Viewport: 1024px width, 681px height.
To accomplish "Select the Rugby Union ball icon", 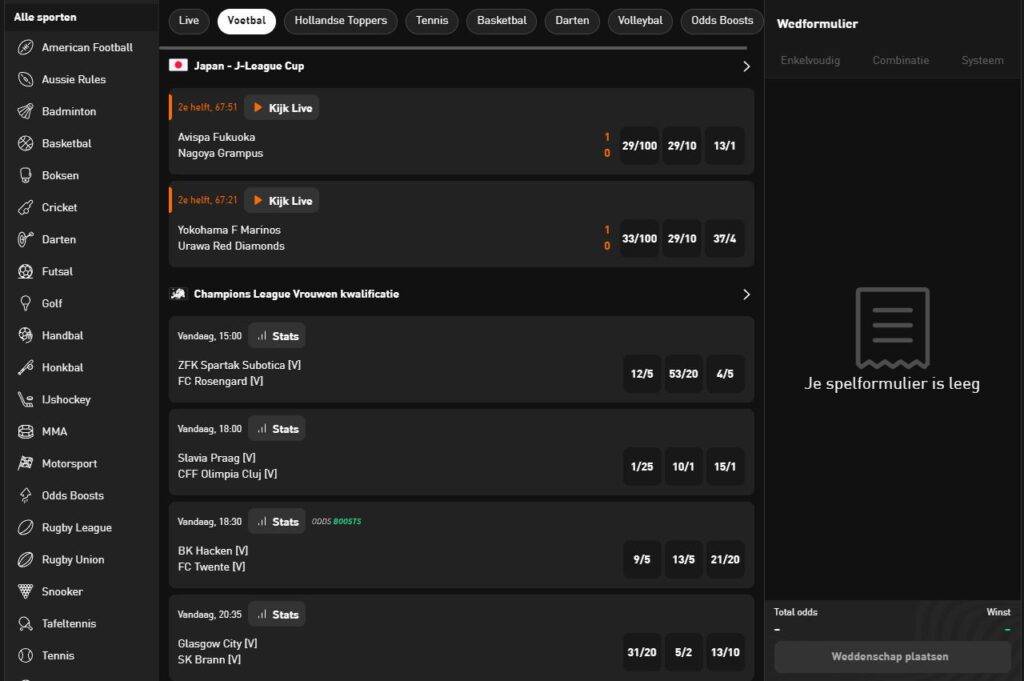I will point(25,559).
